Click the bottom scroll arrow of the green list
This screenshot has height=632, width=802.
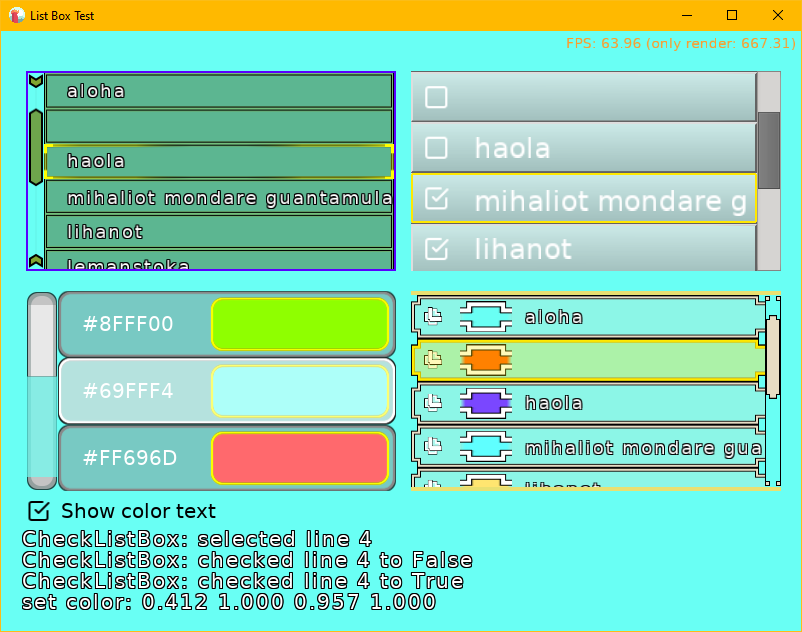point(36,261)
